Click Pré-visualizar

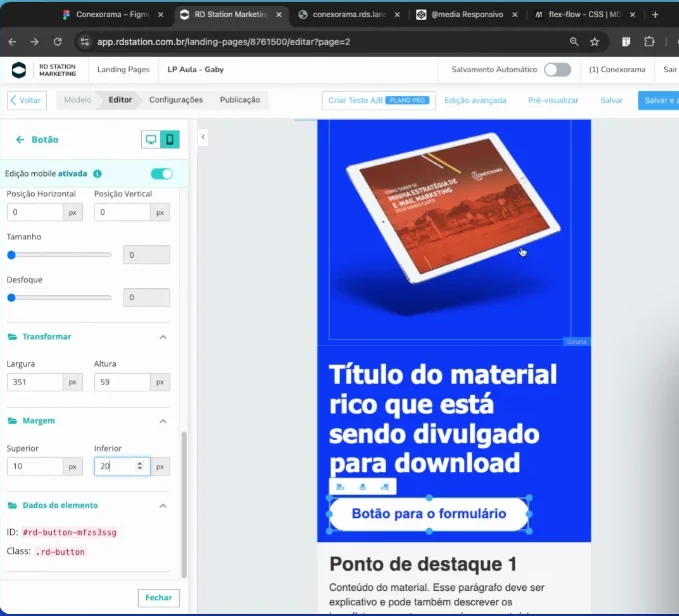point(553,100)
